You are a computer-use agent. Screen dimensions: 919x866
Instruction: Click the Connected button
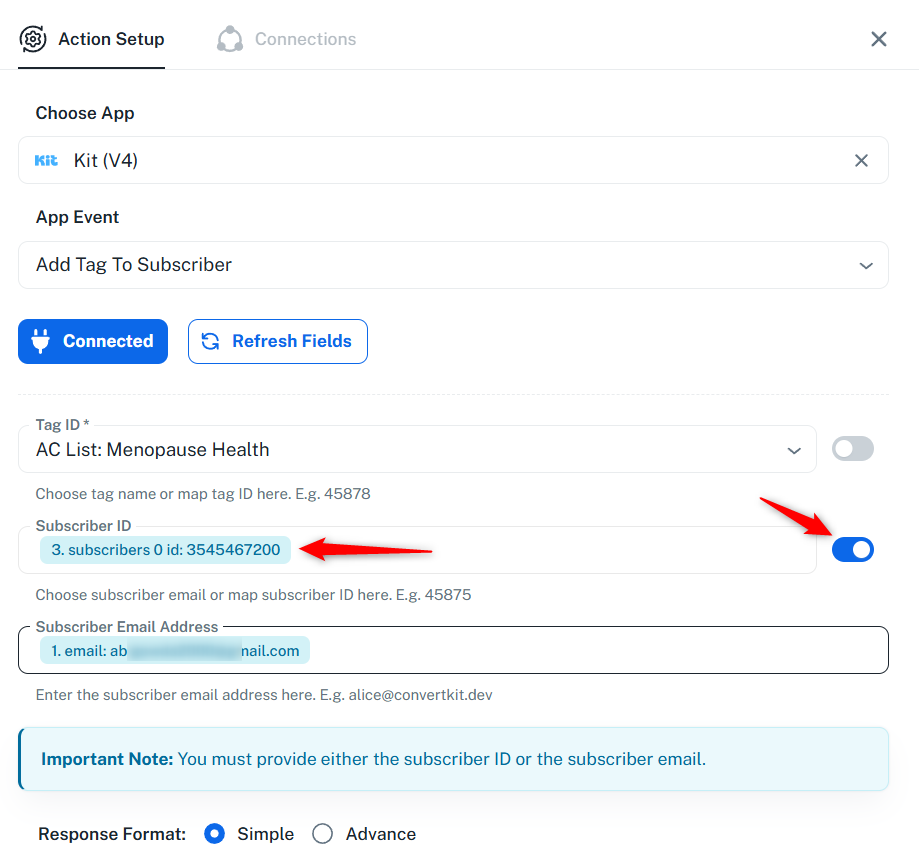[93, 341]
